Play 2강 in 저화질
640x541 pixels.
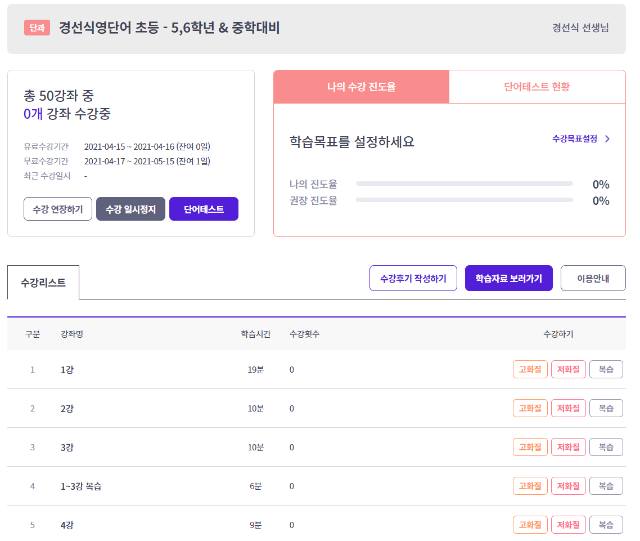568,408
